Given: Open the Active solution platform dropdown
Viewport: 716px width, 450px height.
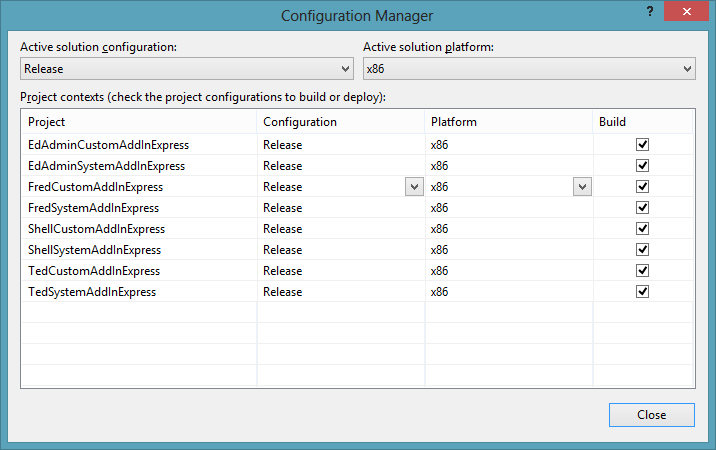Looking at the screenshot, I should pos(529,69).
